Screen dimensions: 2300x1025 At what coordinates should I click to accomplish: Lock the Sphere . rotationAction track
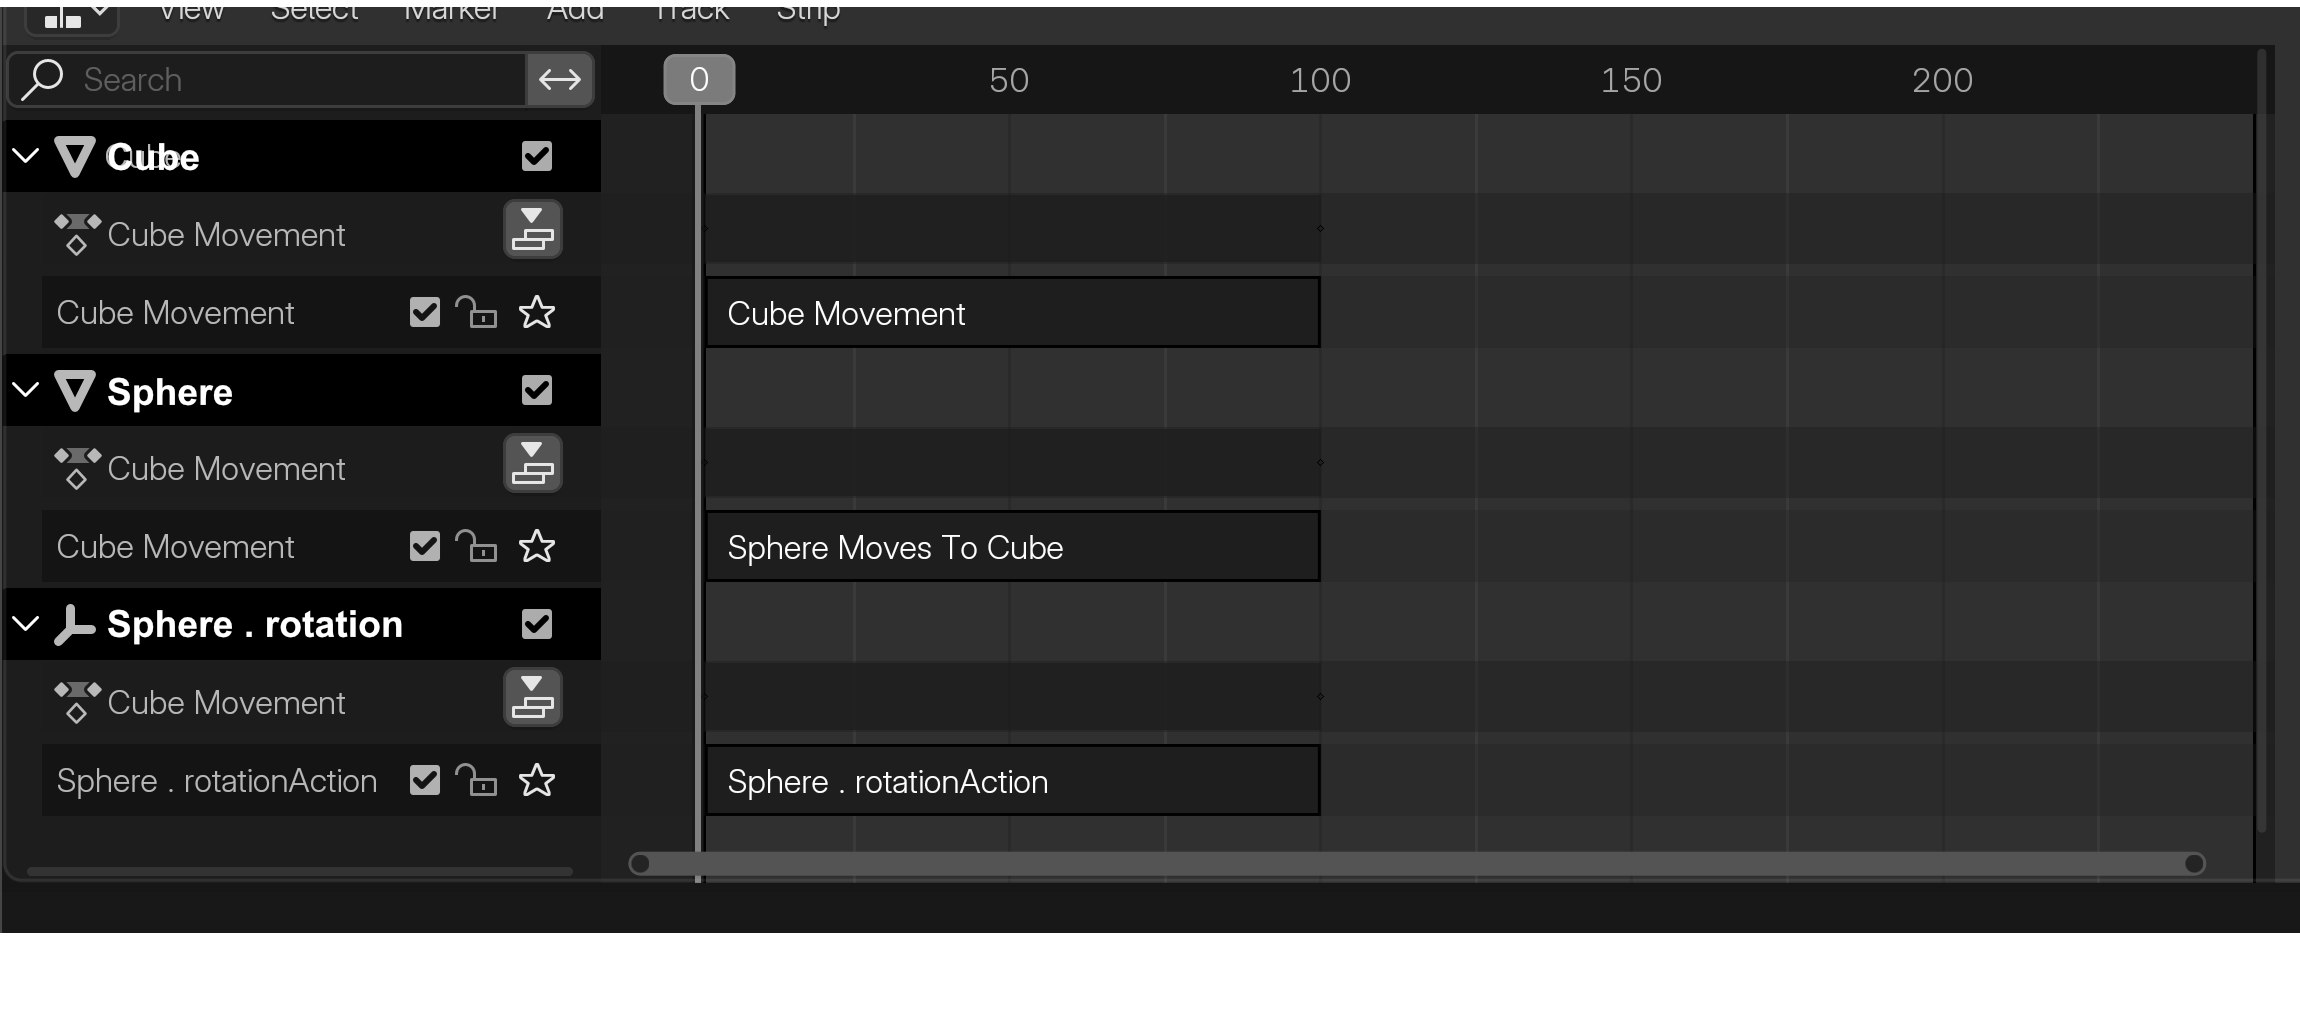[477, 781]
